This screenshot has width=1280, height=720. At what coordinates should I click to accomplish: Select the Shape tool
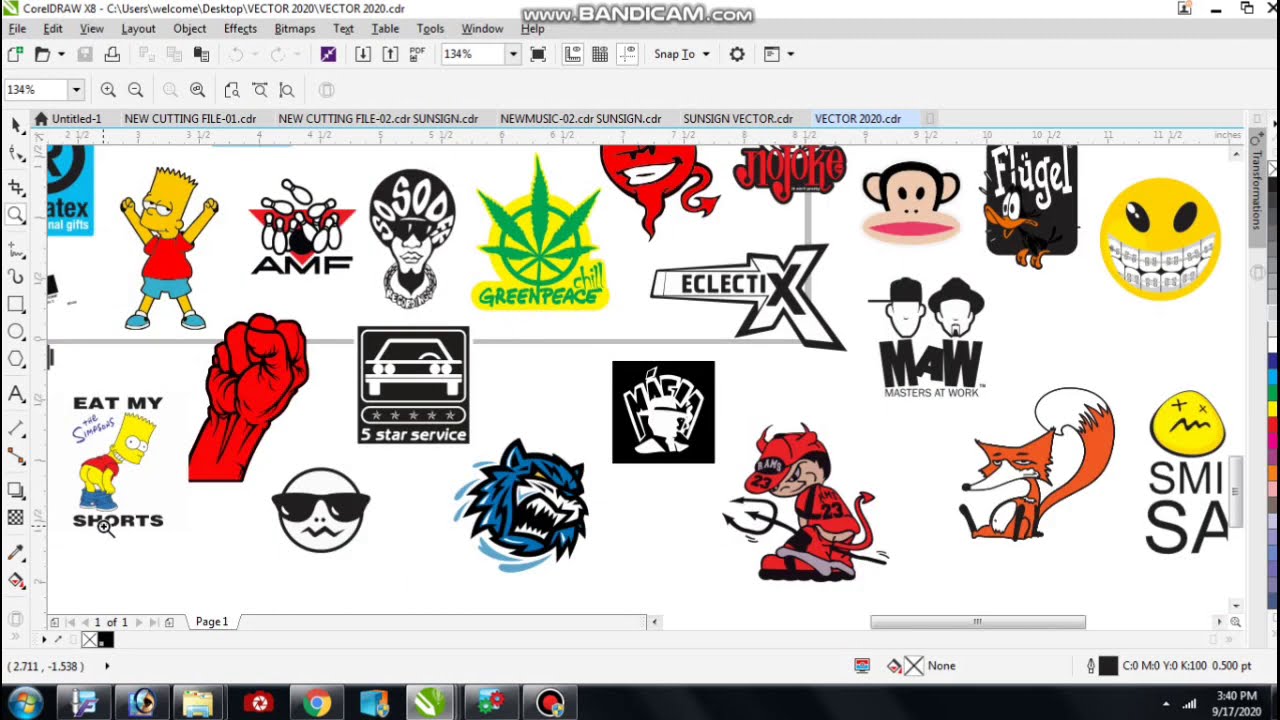16,153
